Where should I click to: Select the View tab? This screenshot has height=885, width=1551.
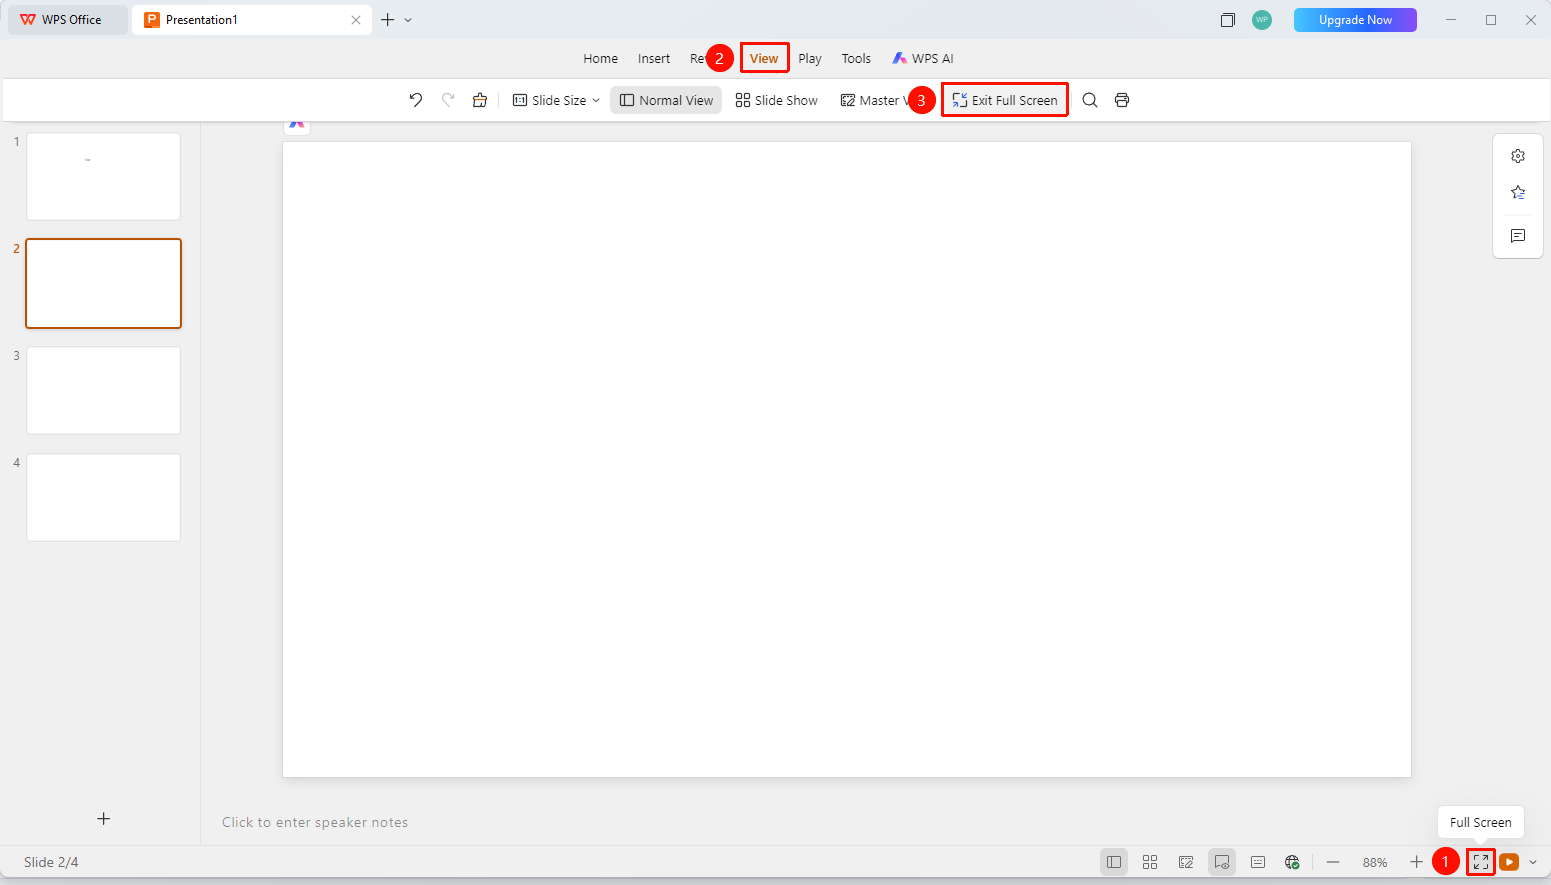(x=764, y=59)
